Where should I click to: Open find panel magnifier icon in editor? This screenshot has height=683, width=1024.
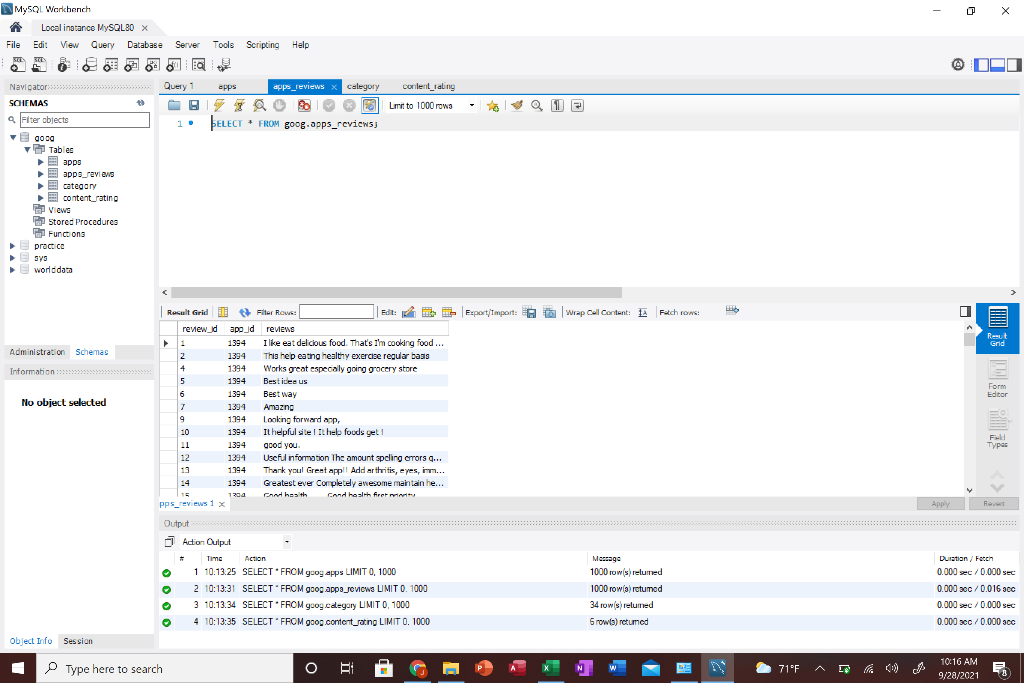pos(537,105)
